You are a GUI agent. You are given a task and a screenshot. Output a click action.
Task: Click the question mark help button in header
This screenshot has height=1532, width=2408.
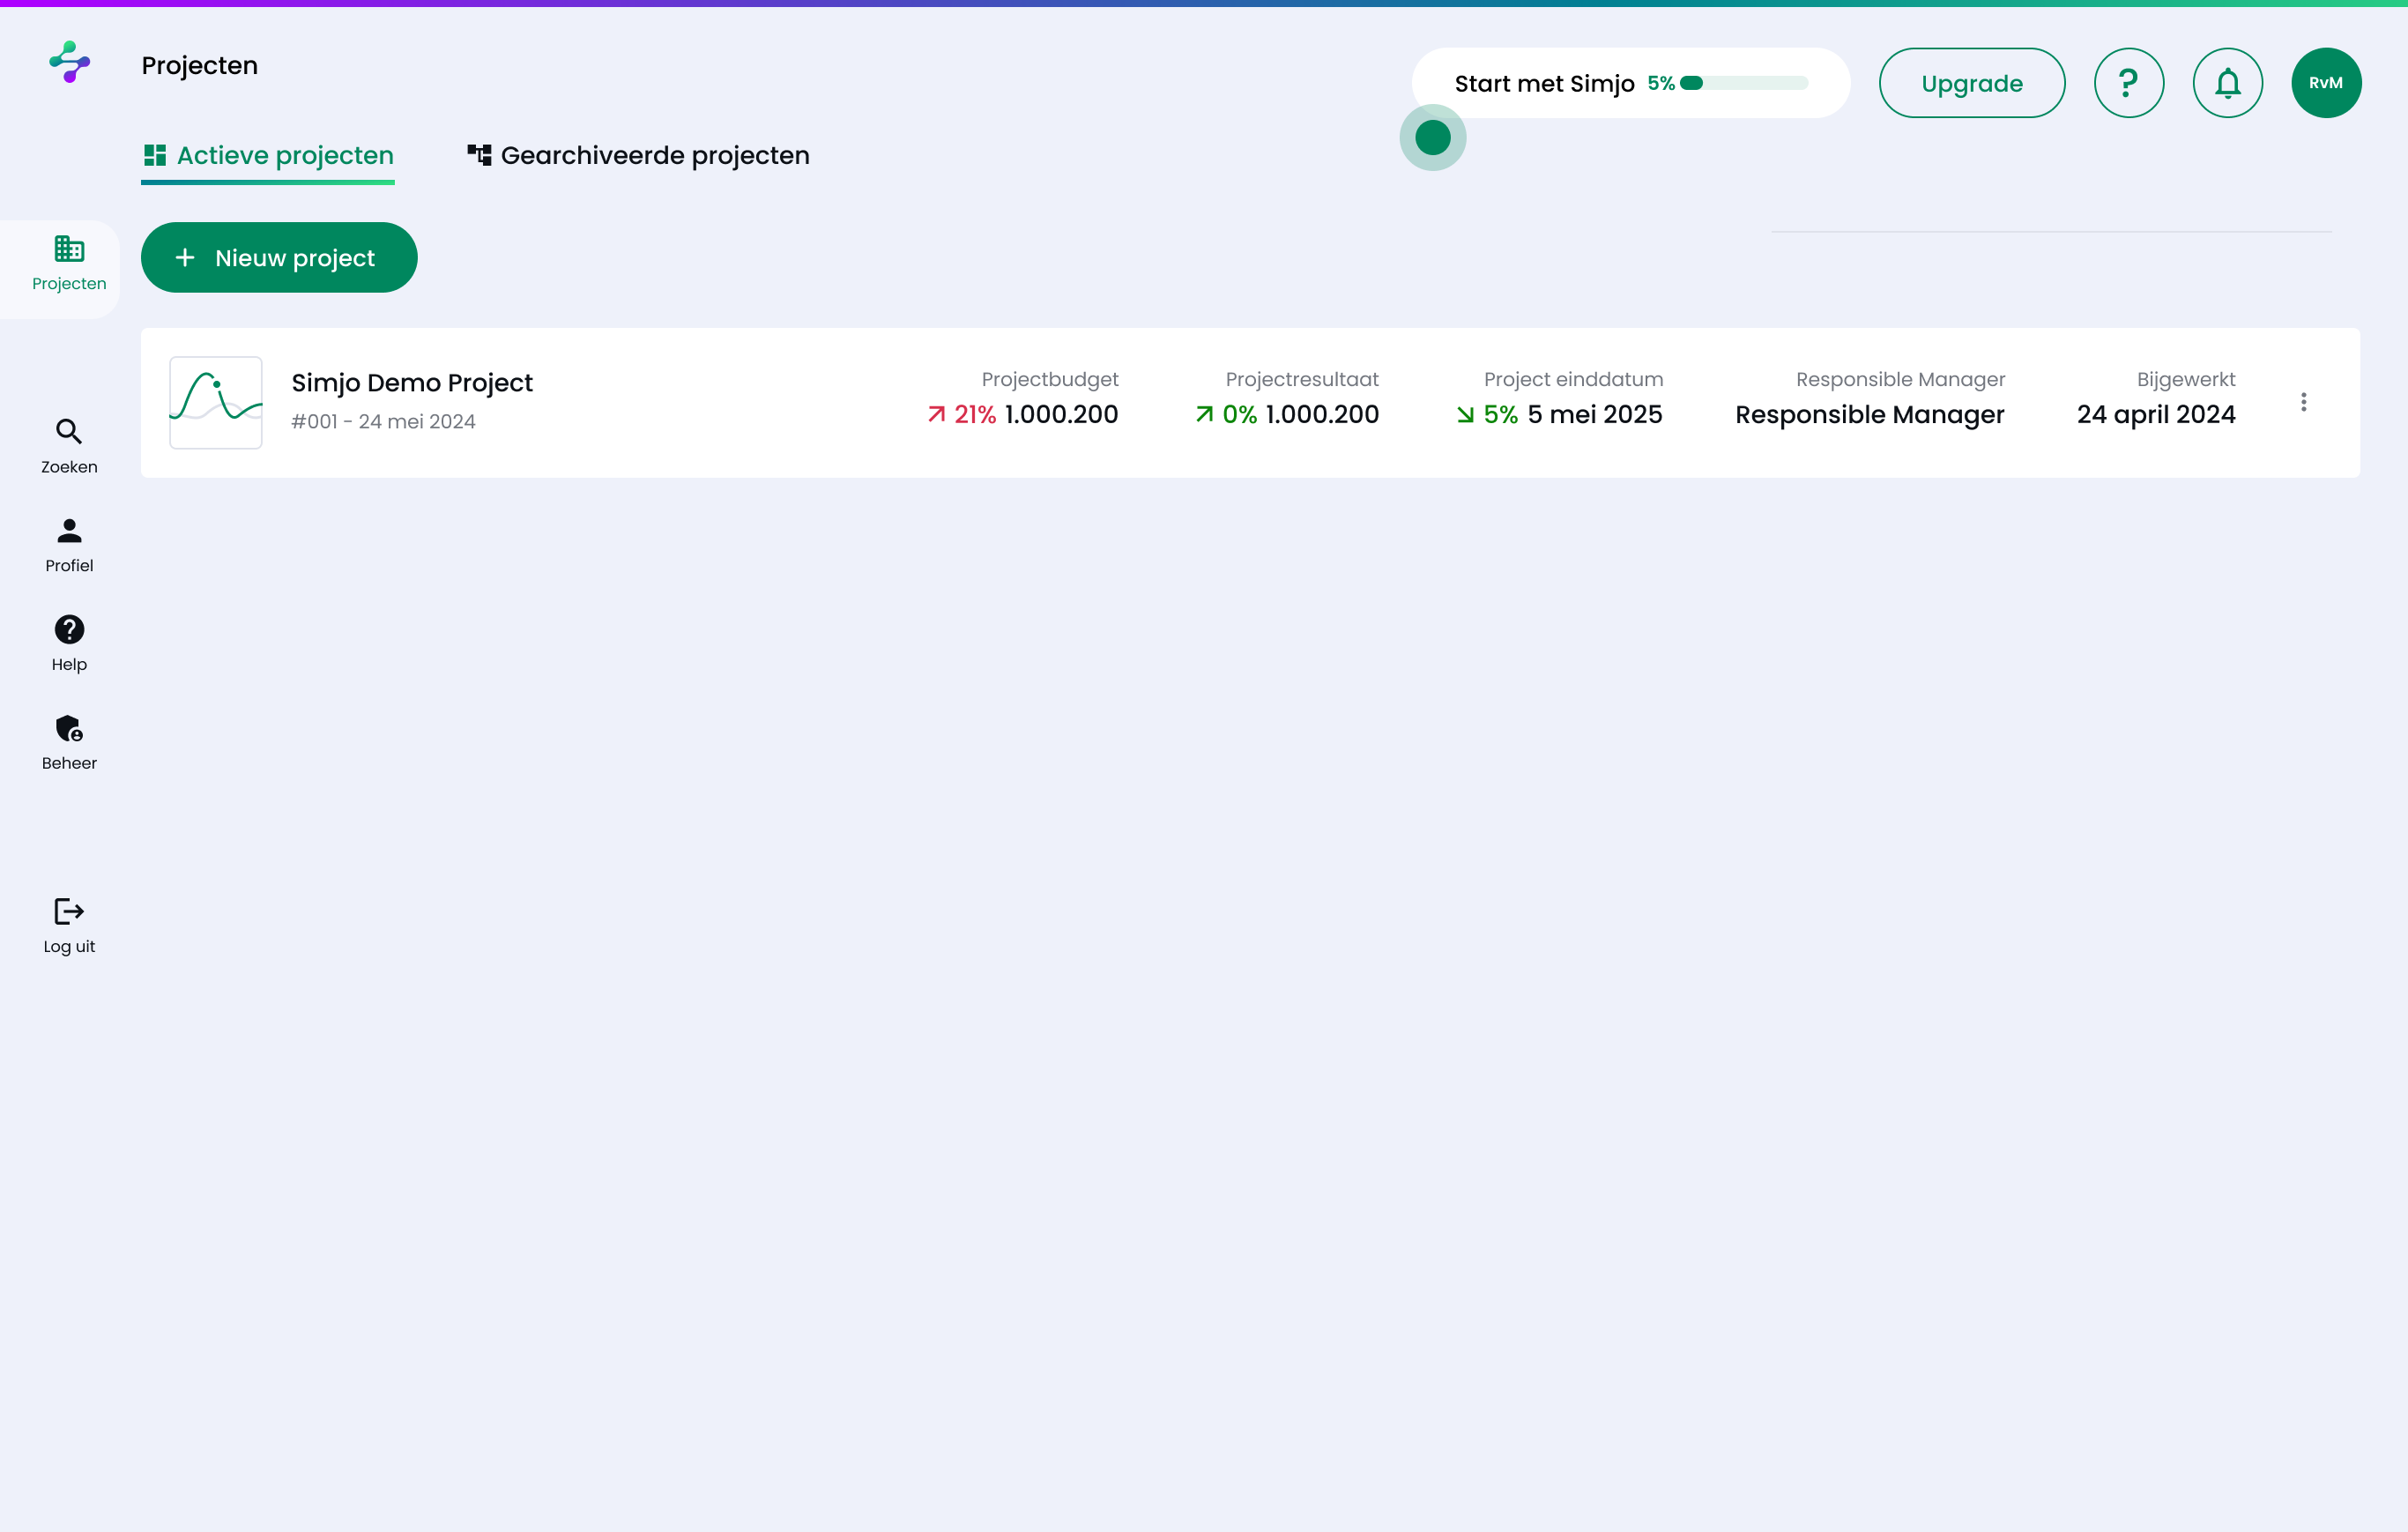pos(2129,83)
